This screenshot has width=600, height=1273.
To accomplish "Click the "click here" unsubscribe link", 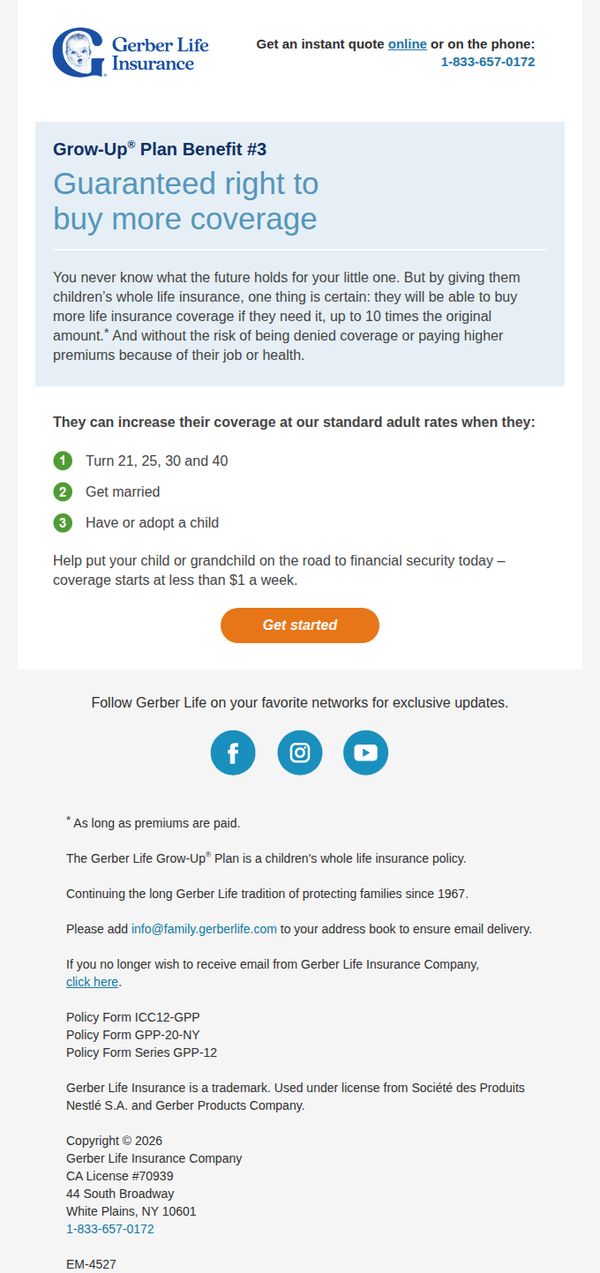I will coord(92,982).
